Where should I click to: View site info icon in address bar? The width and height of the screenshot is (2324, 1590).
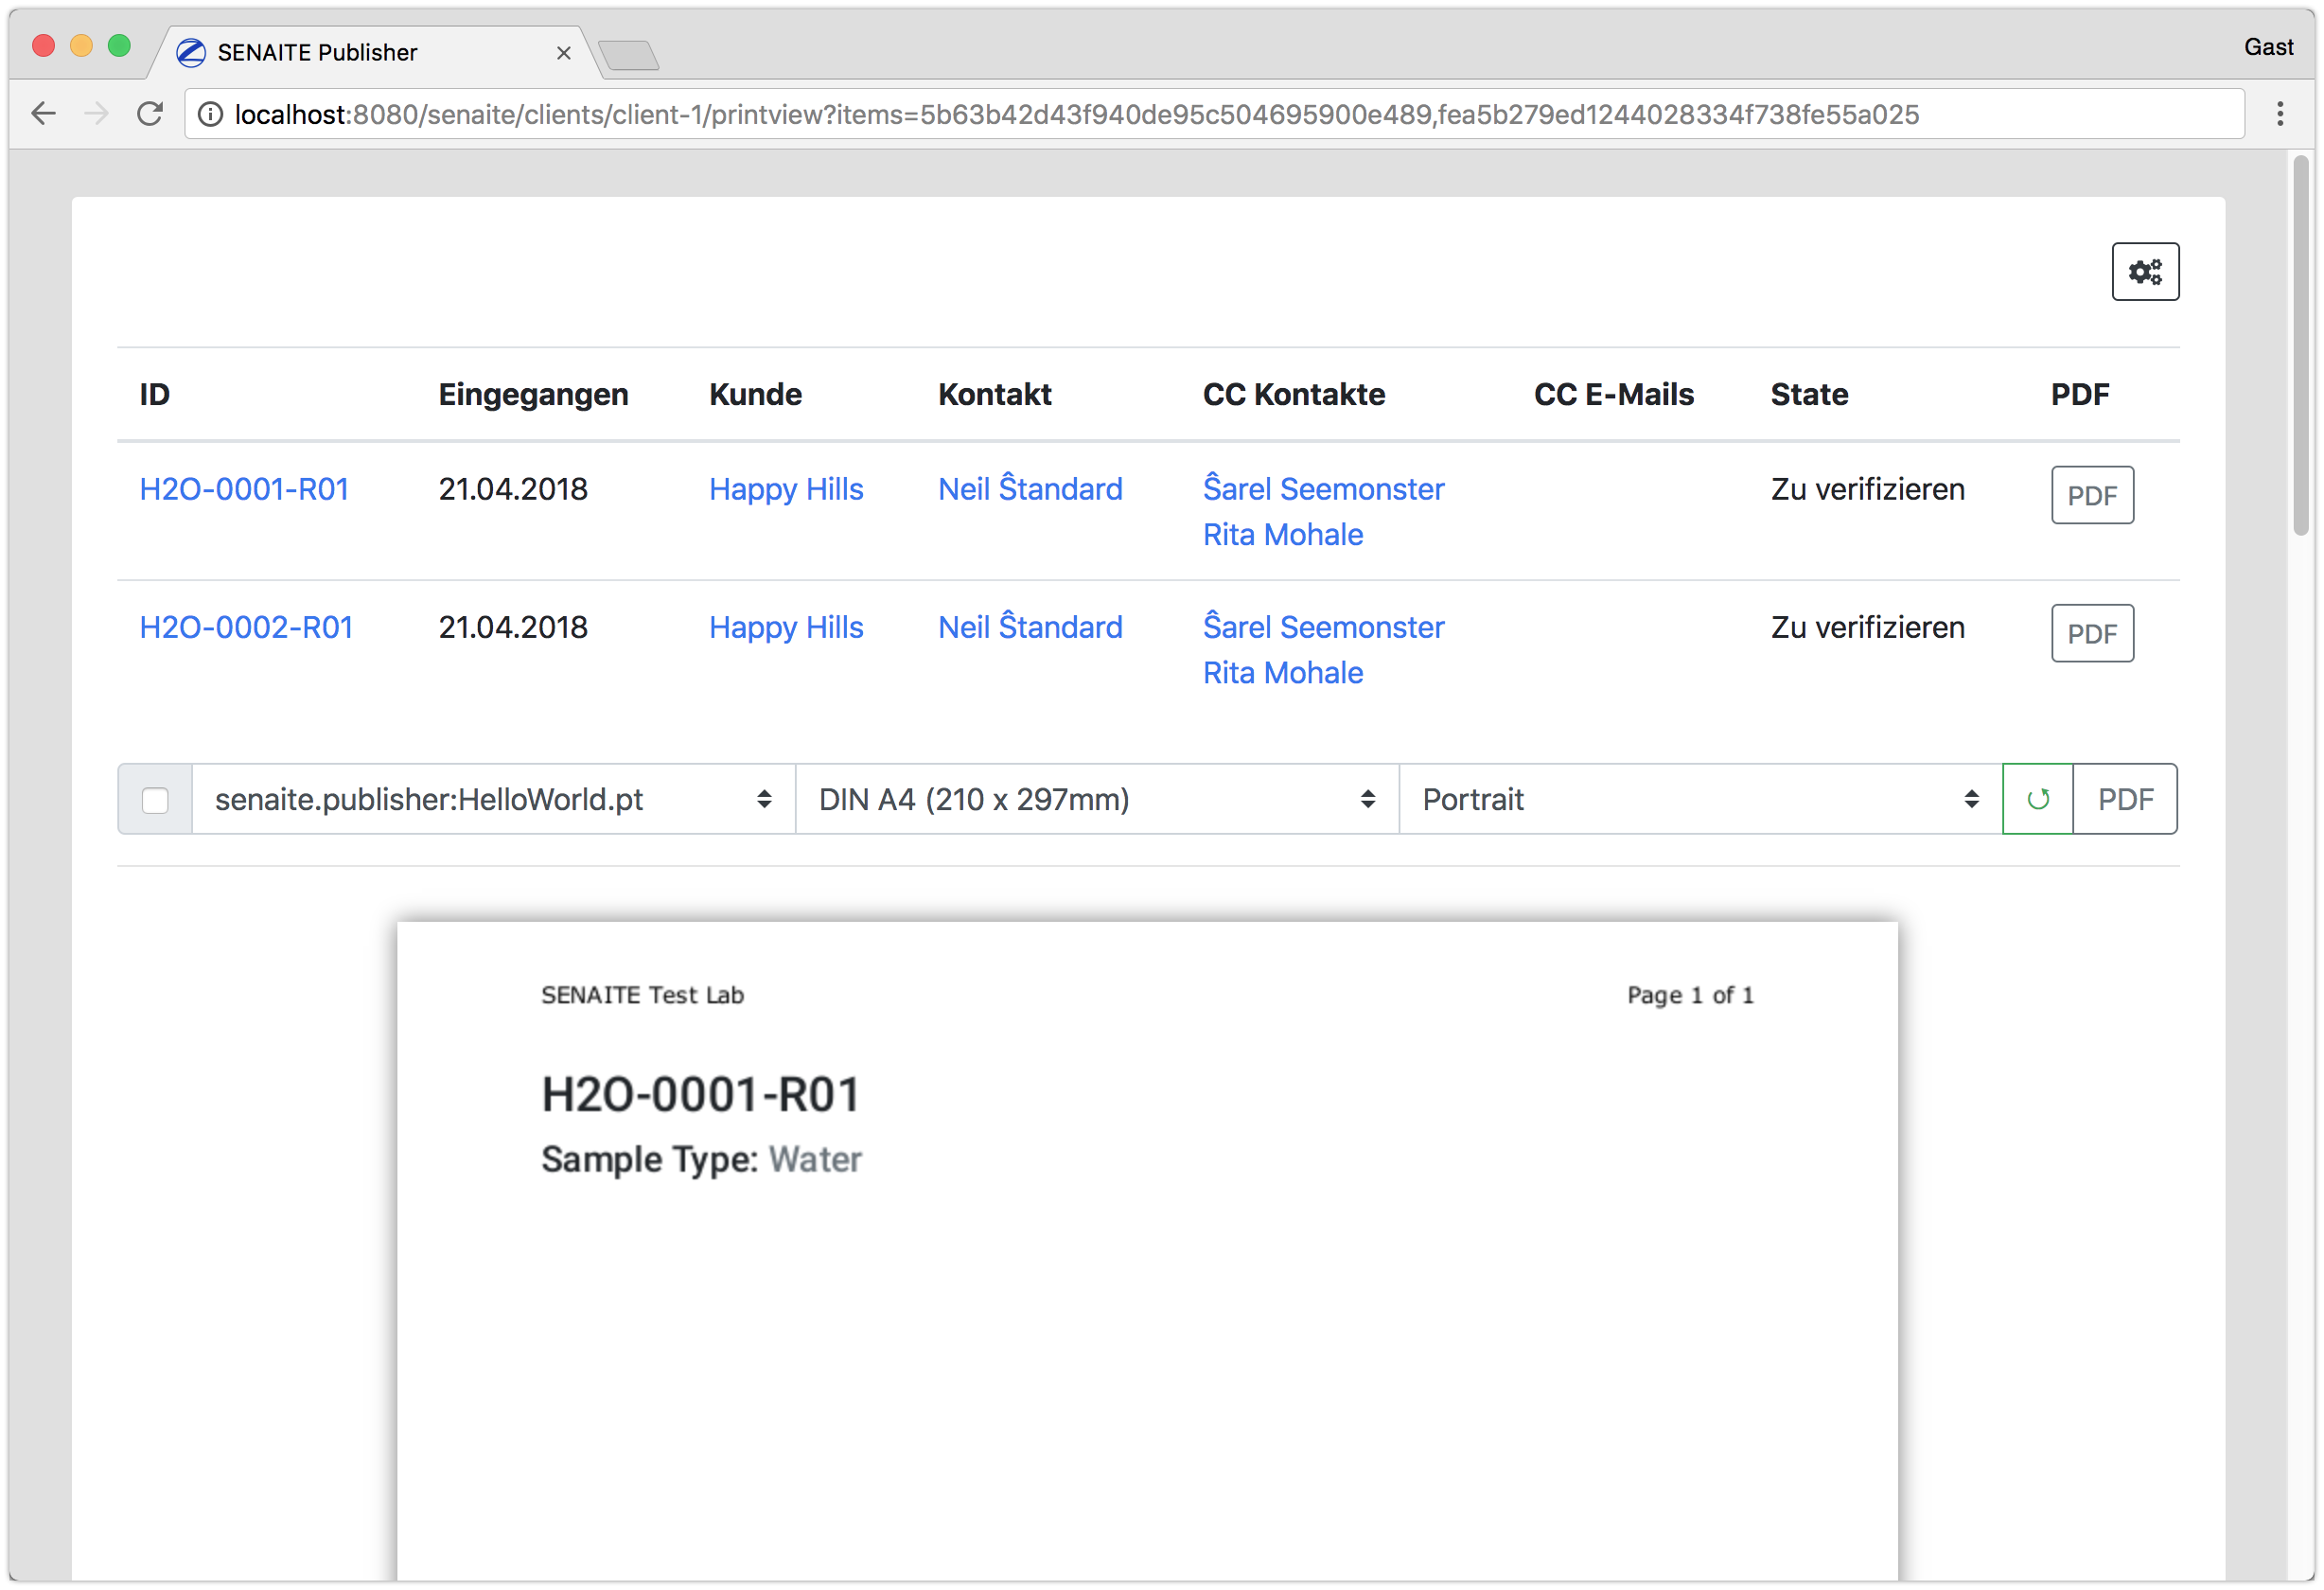[210, 115]
